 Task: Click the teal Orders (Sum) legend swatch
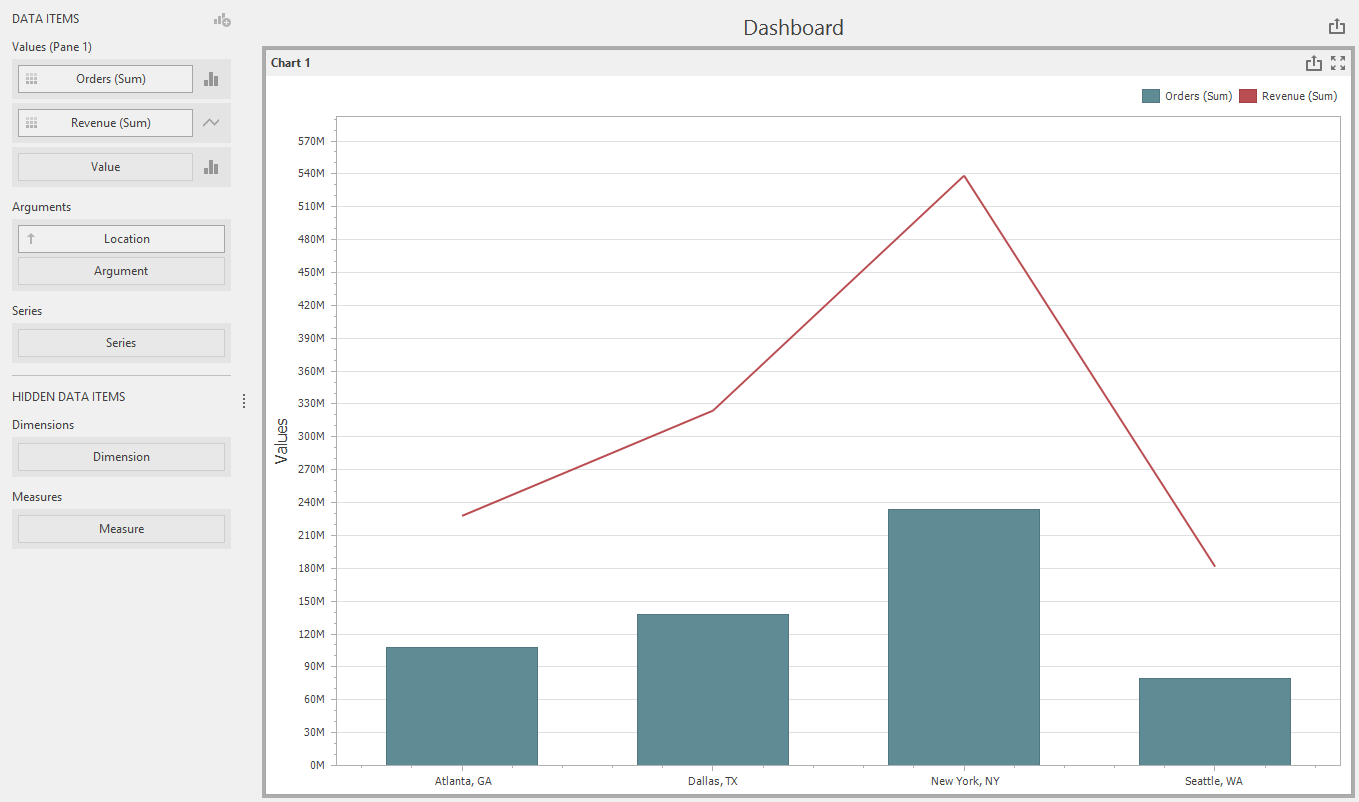[x=1150, y=96]
